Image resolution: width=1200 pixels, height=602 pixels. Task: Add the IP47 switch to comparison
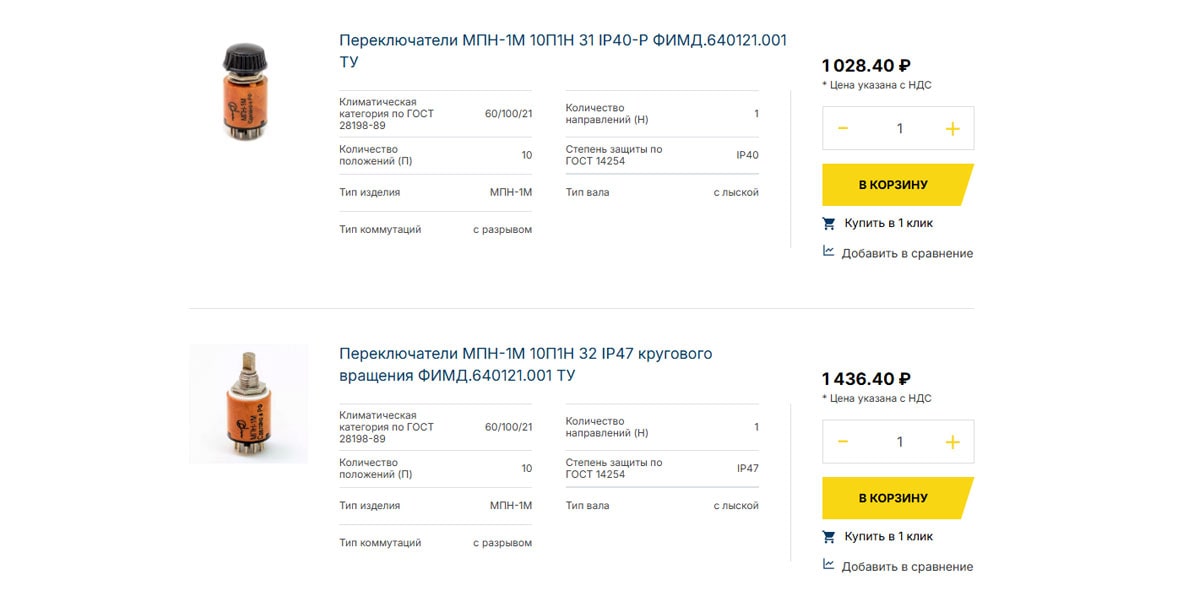coord(907,566)
